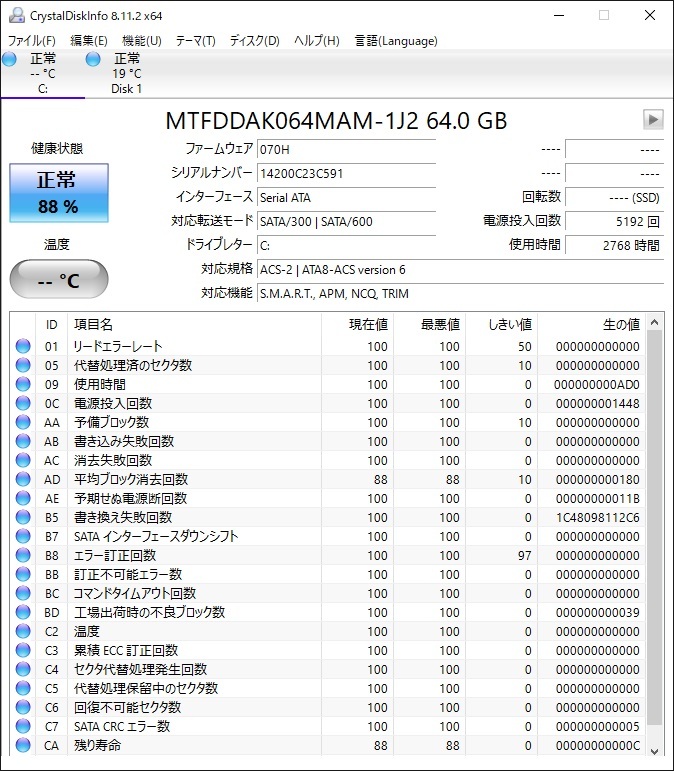This screenshot has width=674, height=771.
Task: Click the firmware field 070H
Action: 347,149
